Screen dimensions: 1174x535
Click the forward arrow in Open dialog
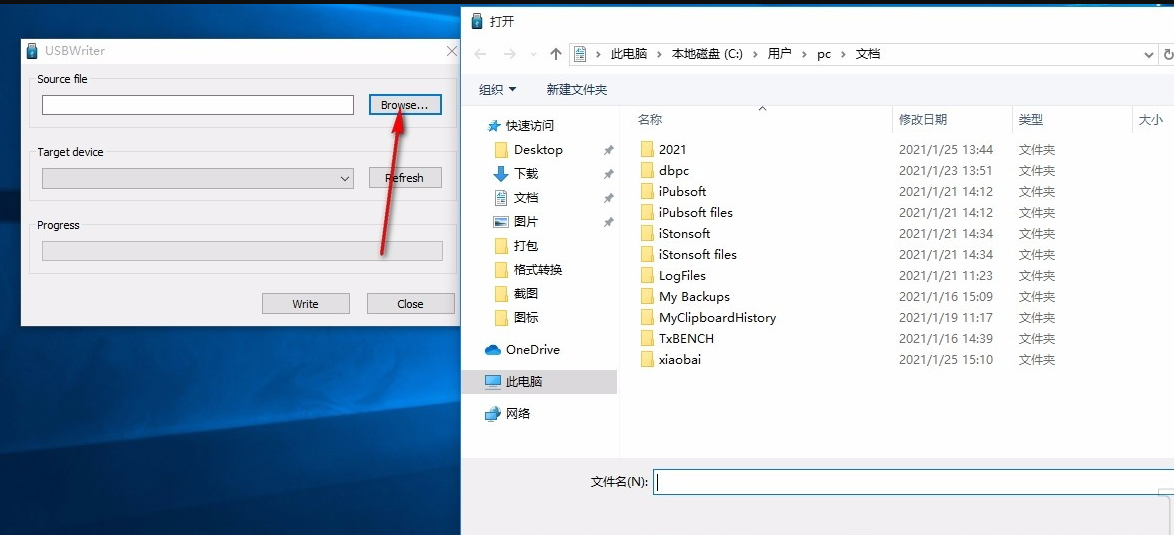click(510, 54)
